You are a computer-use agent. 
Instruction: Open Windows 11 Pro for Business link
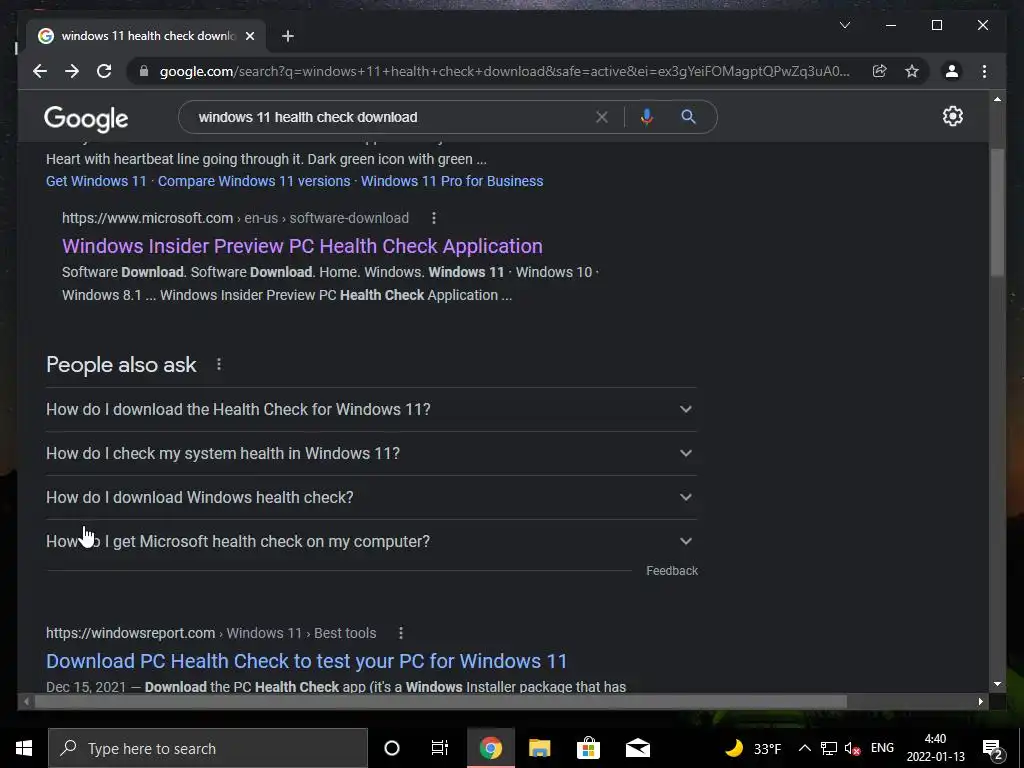coord(452,181)
